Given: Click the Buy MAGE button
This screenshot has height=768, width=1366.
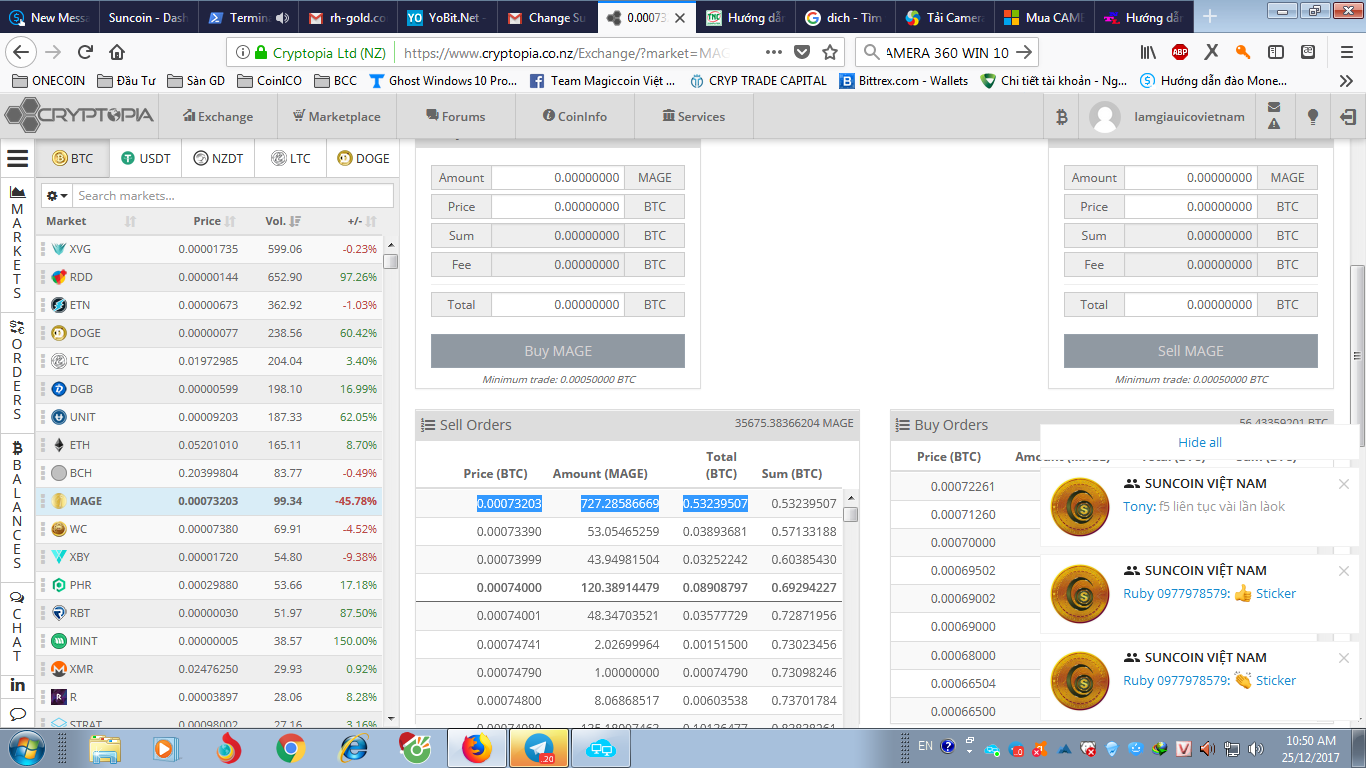Looking at the screenshot, I should [558, 351].
